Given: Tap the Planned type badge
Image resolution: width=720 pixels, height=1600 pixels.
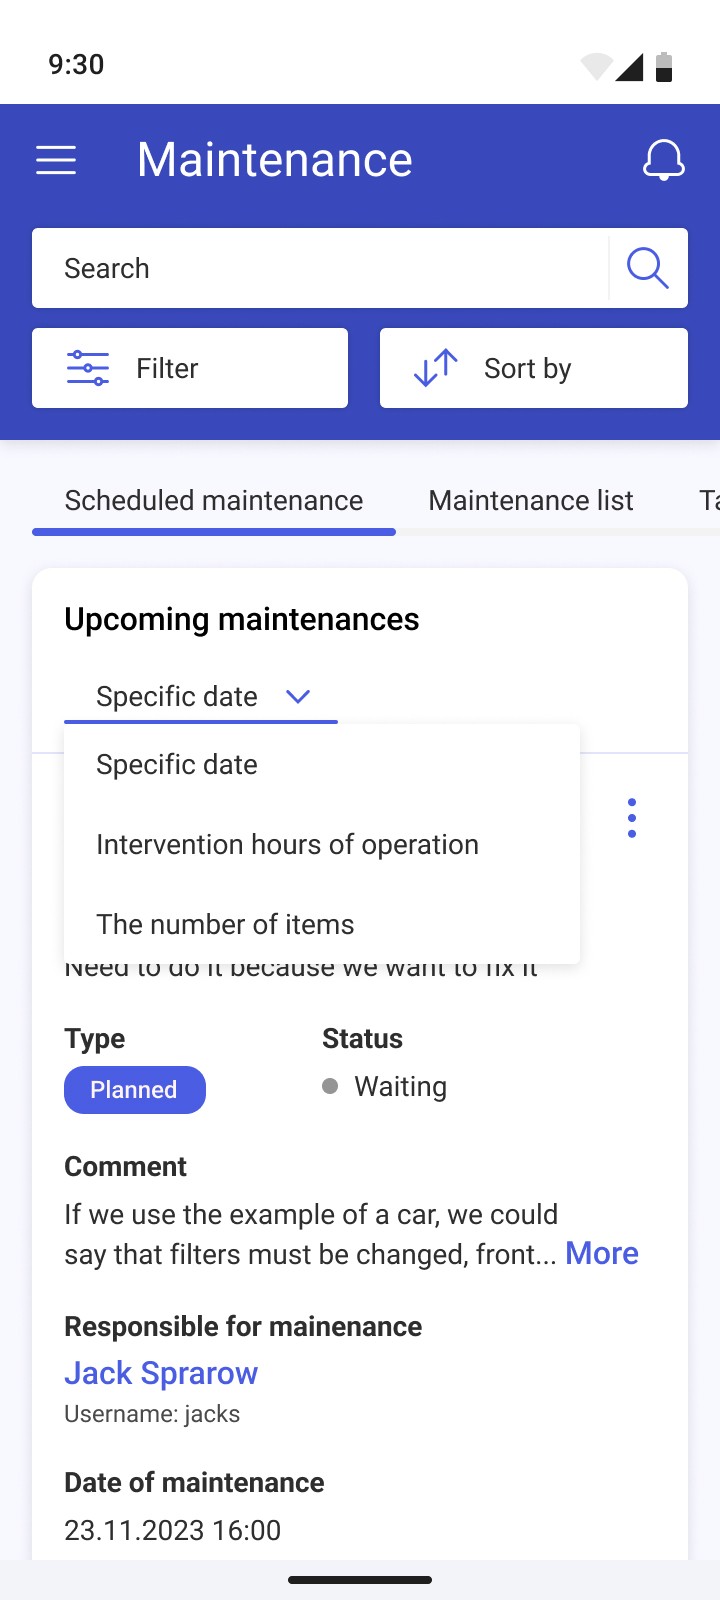Looking at the screenshot, I should point(135,1090).
